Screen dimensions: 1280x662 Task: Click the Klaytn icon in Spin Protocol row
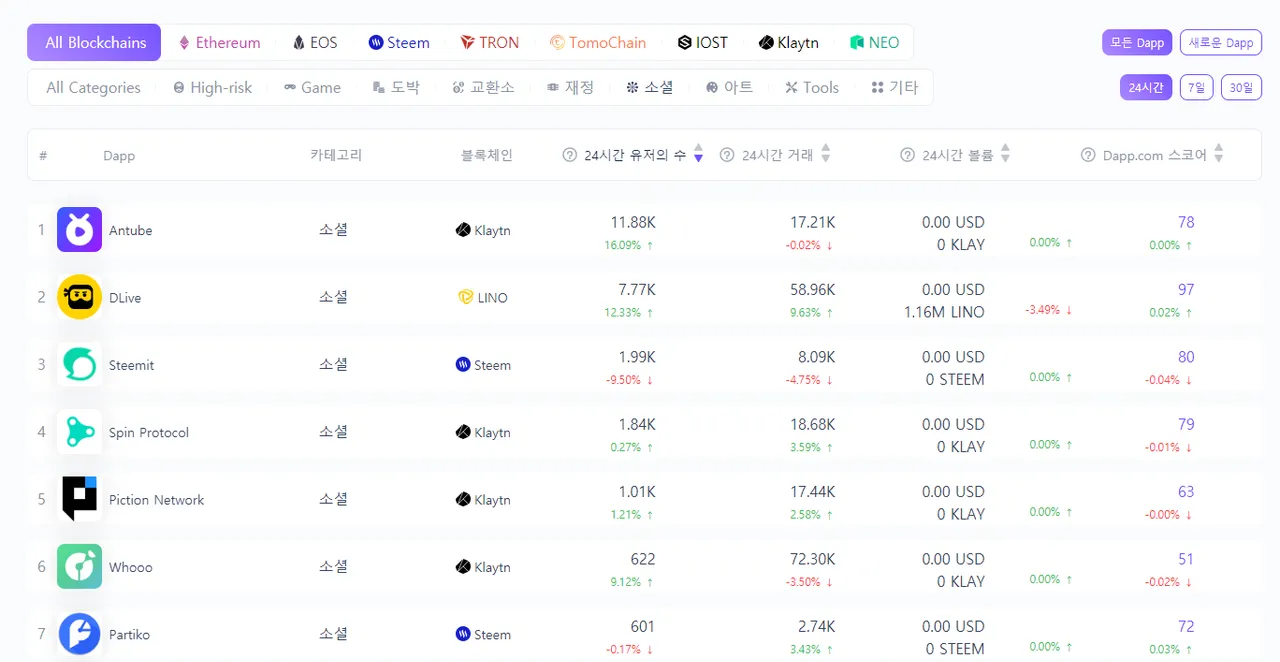tap(463, 432)
